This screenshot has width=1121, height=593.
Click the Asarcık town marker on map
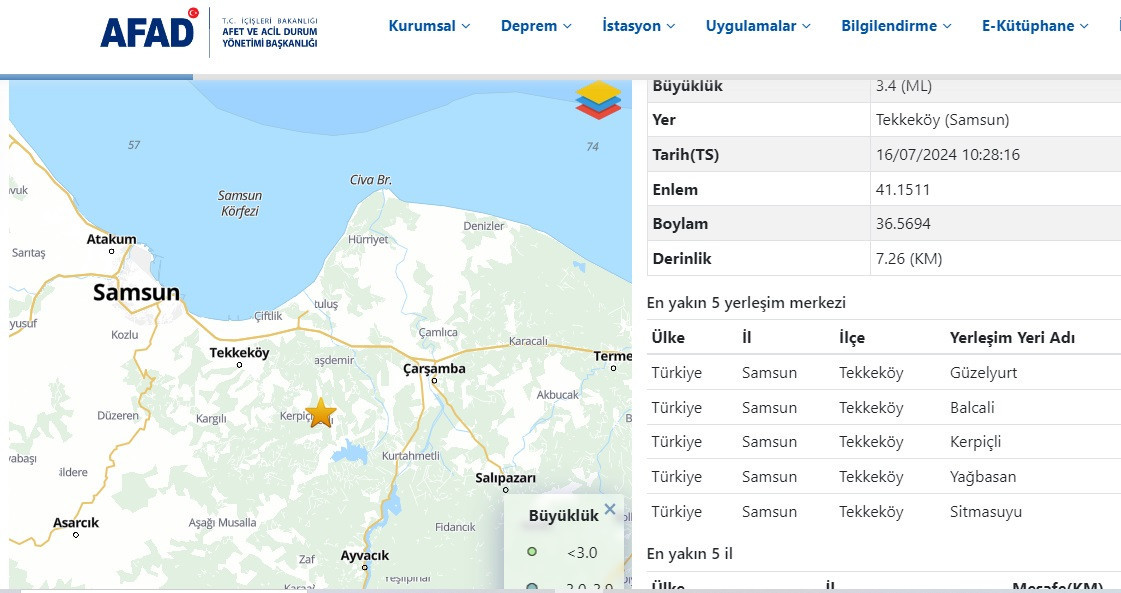click(76, 535)
